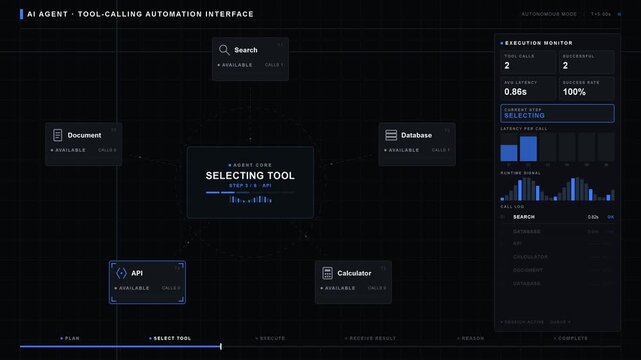The image size is (641, 360).
Task: Click AVAILABLE status on the Document card
Action: (x=68, y=150)
